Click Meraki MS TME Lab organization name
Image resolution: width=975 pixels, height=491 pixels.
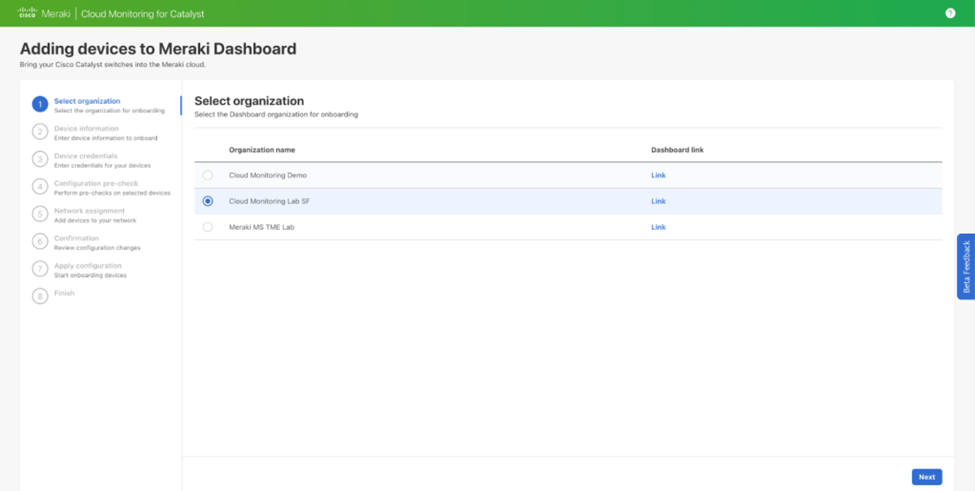pos(261,227)
